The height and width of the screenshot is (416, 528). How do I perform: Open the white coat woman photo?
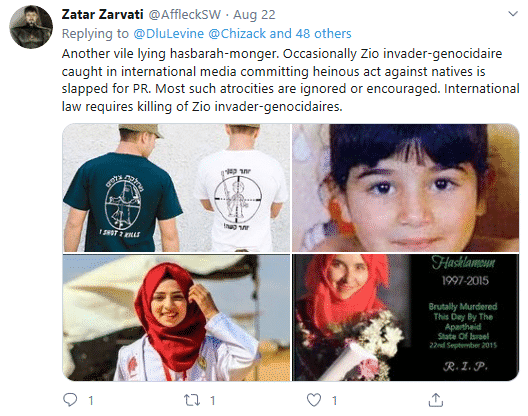pos(176,318)
